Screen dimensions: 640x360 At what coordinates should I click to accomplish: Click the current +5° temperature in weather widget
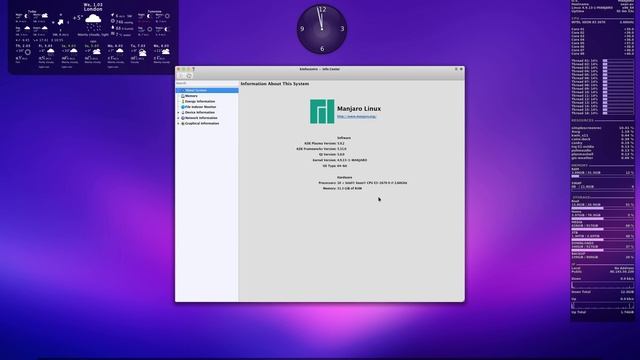[78, 18]
